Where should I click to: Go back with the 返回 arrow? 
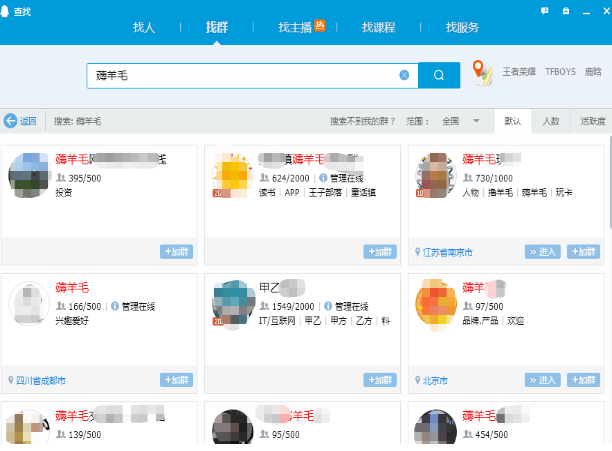pyautogui.click(x=20, y=121)
